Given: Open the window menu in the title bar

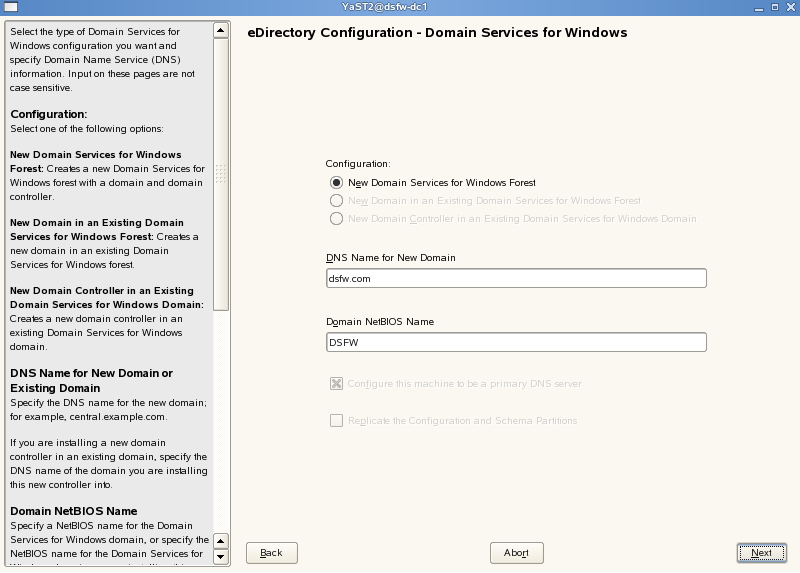Looking at the screenshot, I should click(8, 8).
